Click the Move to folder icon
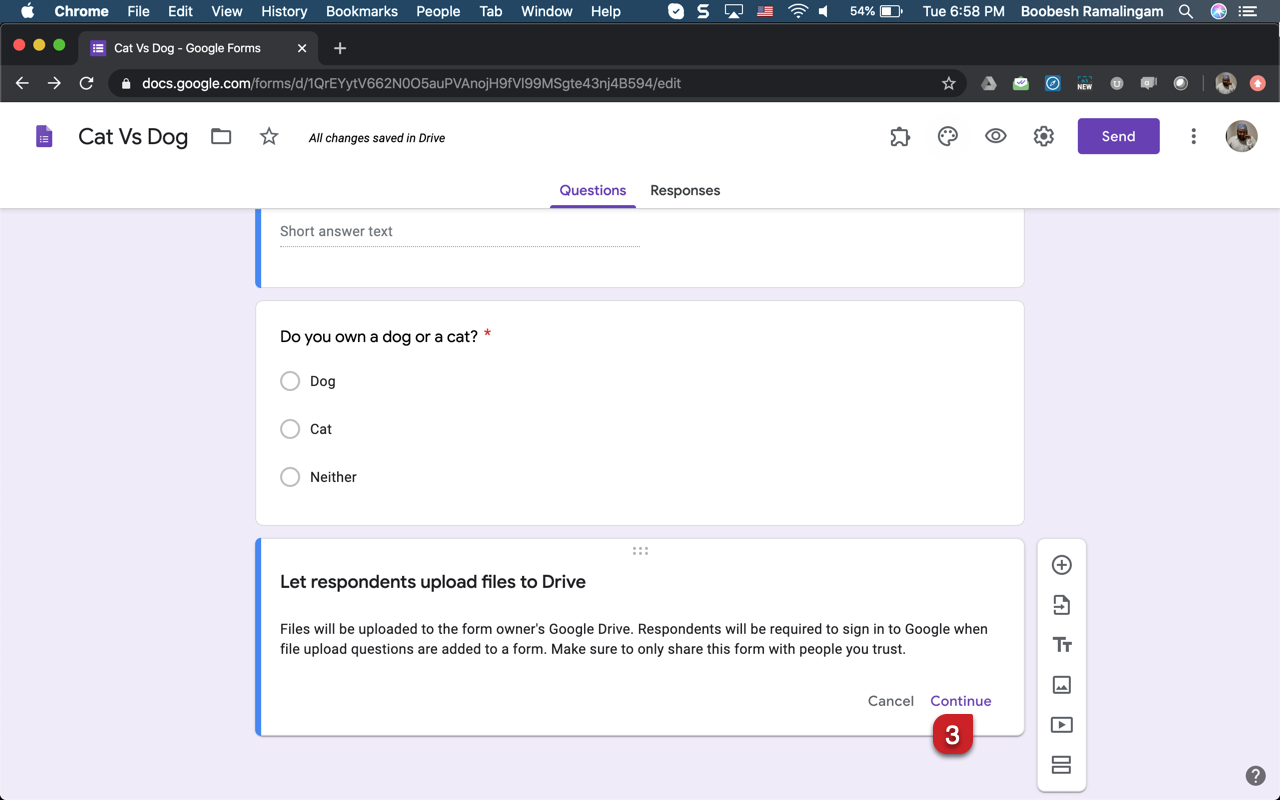This screenshot has width=1280, height=800. pyautogui.click(x=221, y=137)
